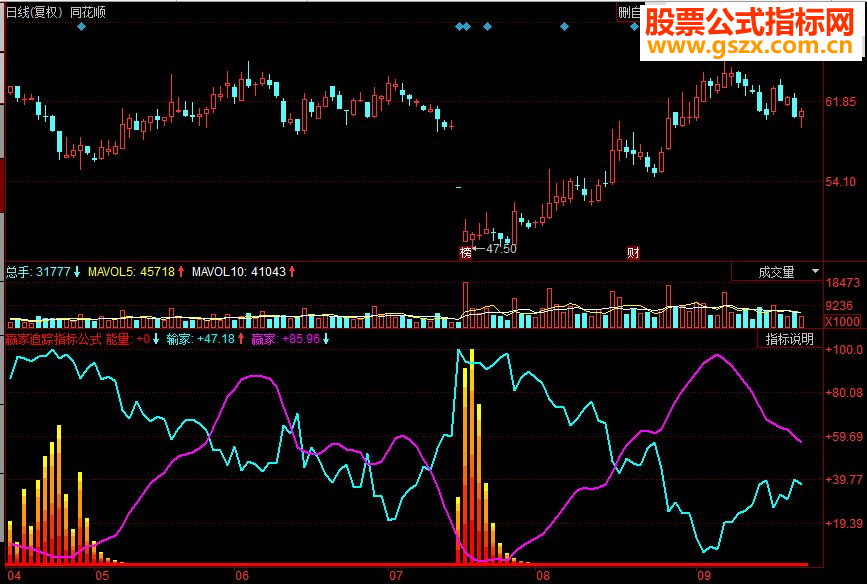Click the 61.85 price axis label
Image resolution: width=867 pixels, height=584 pixels.
[840, 102]
